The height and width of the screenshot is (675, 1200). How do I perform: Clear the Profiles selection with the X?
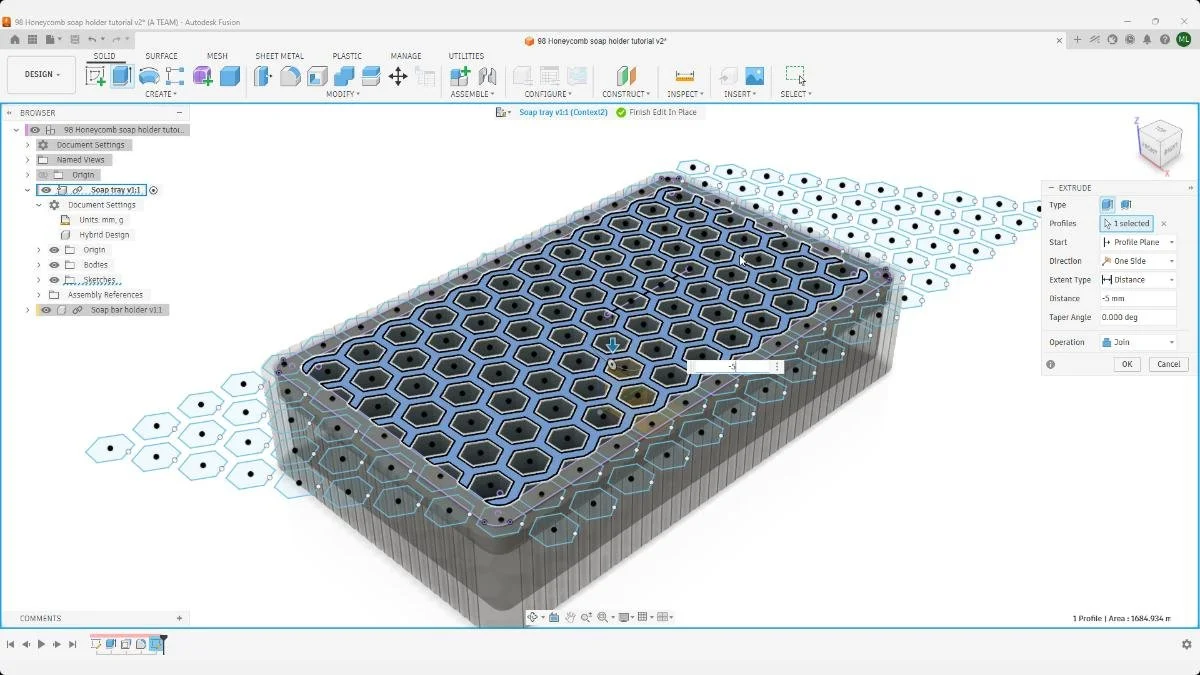(1164, 224)
